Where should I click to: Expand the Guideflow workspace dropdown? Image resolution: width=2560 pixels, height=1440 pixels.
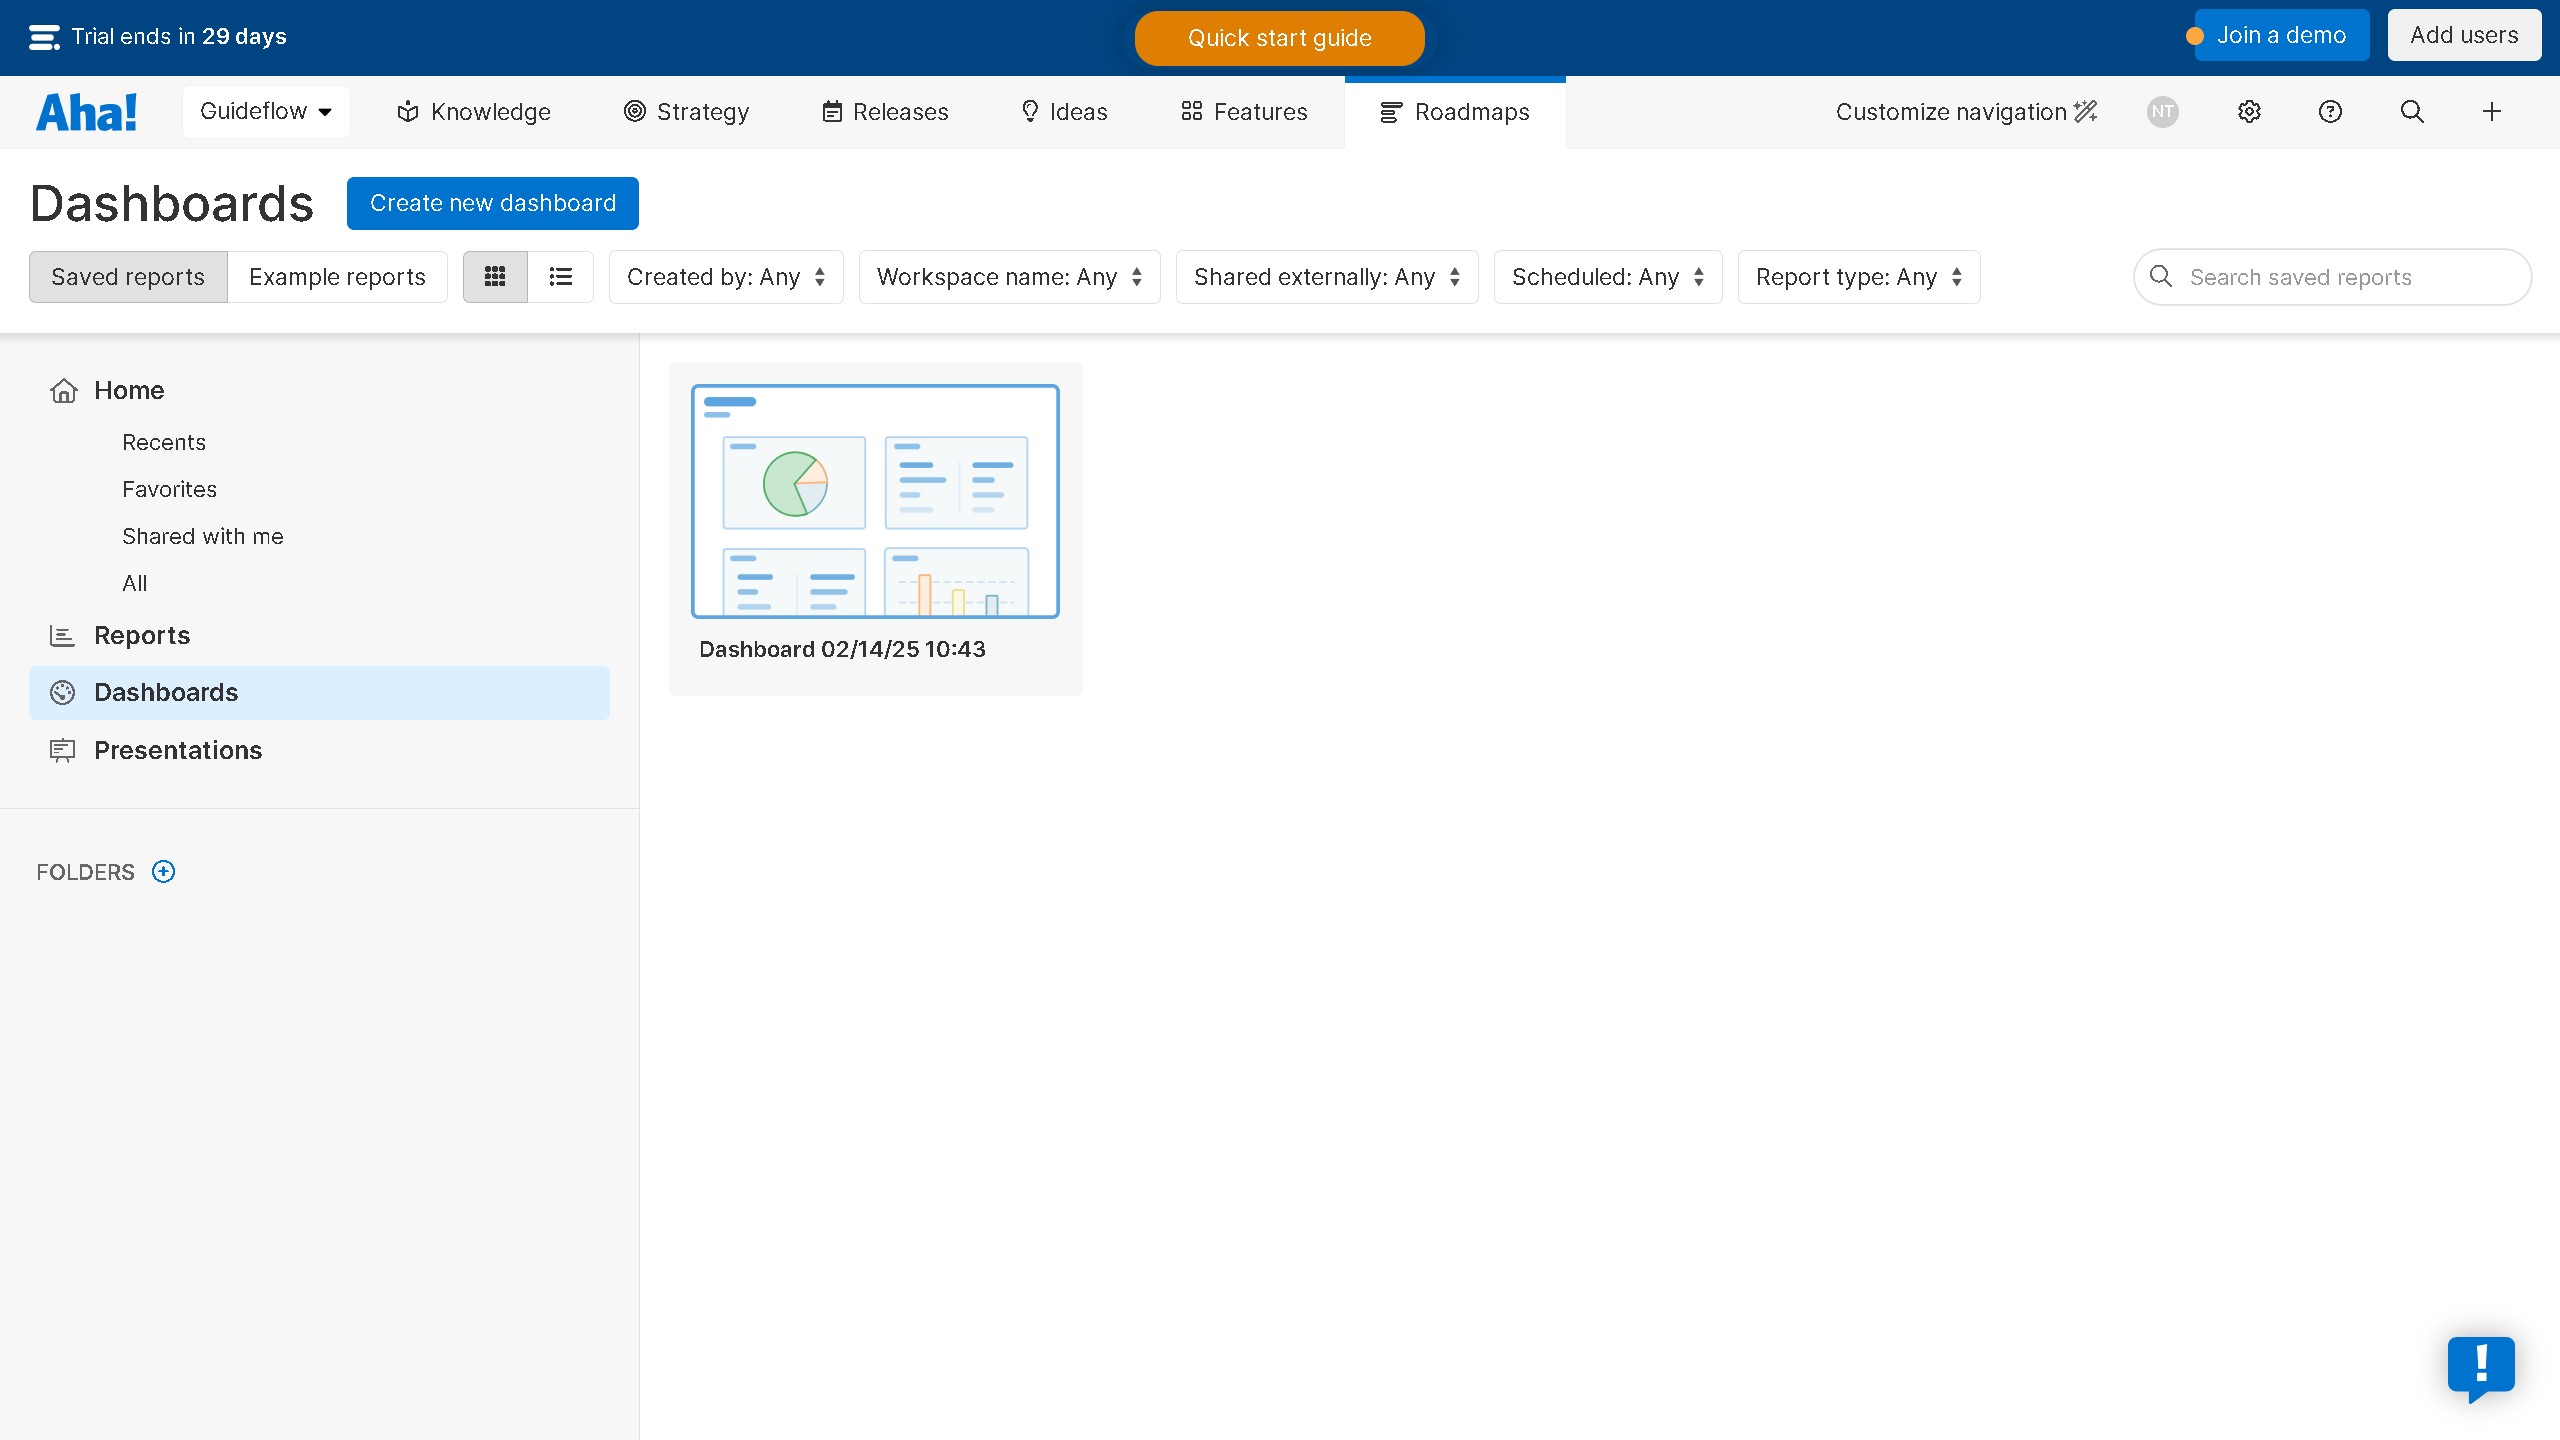coord(266,112)
